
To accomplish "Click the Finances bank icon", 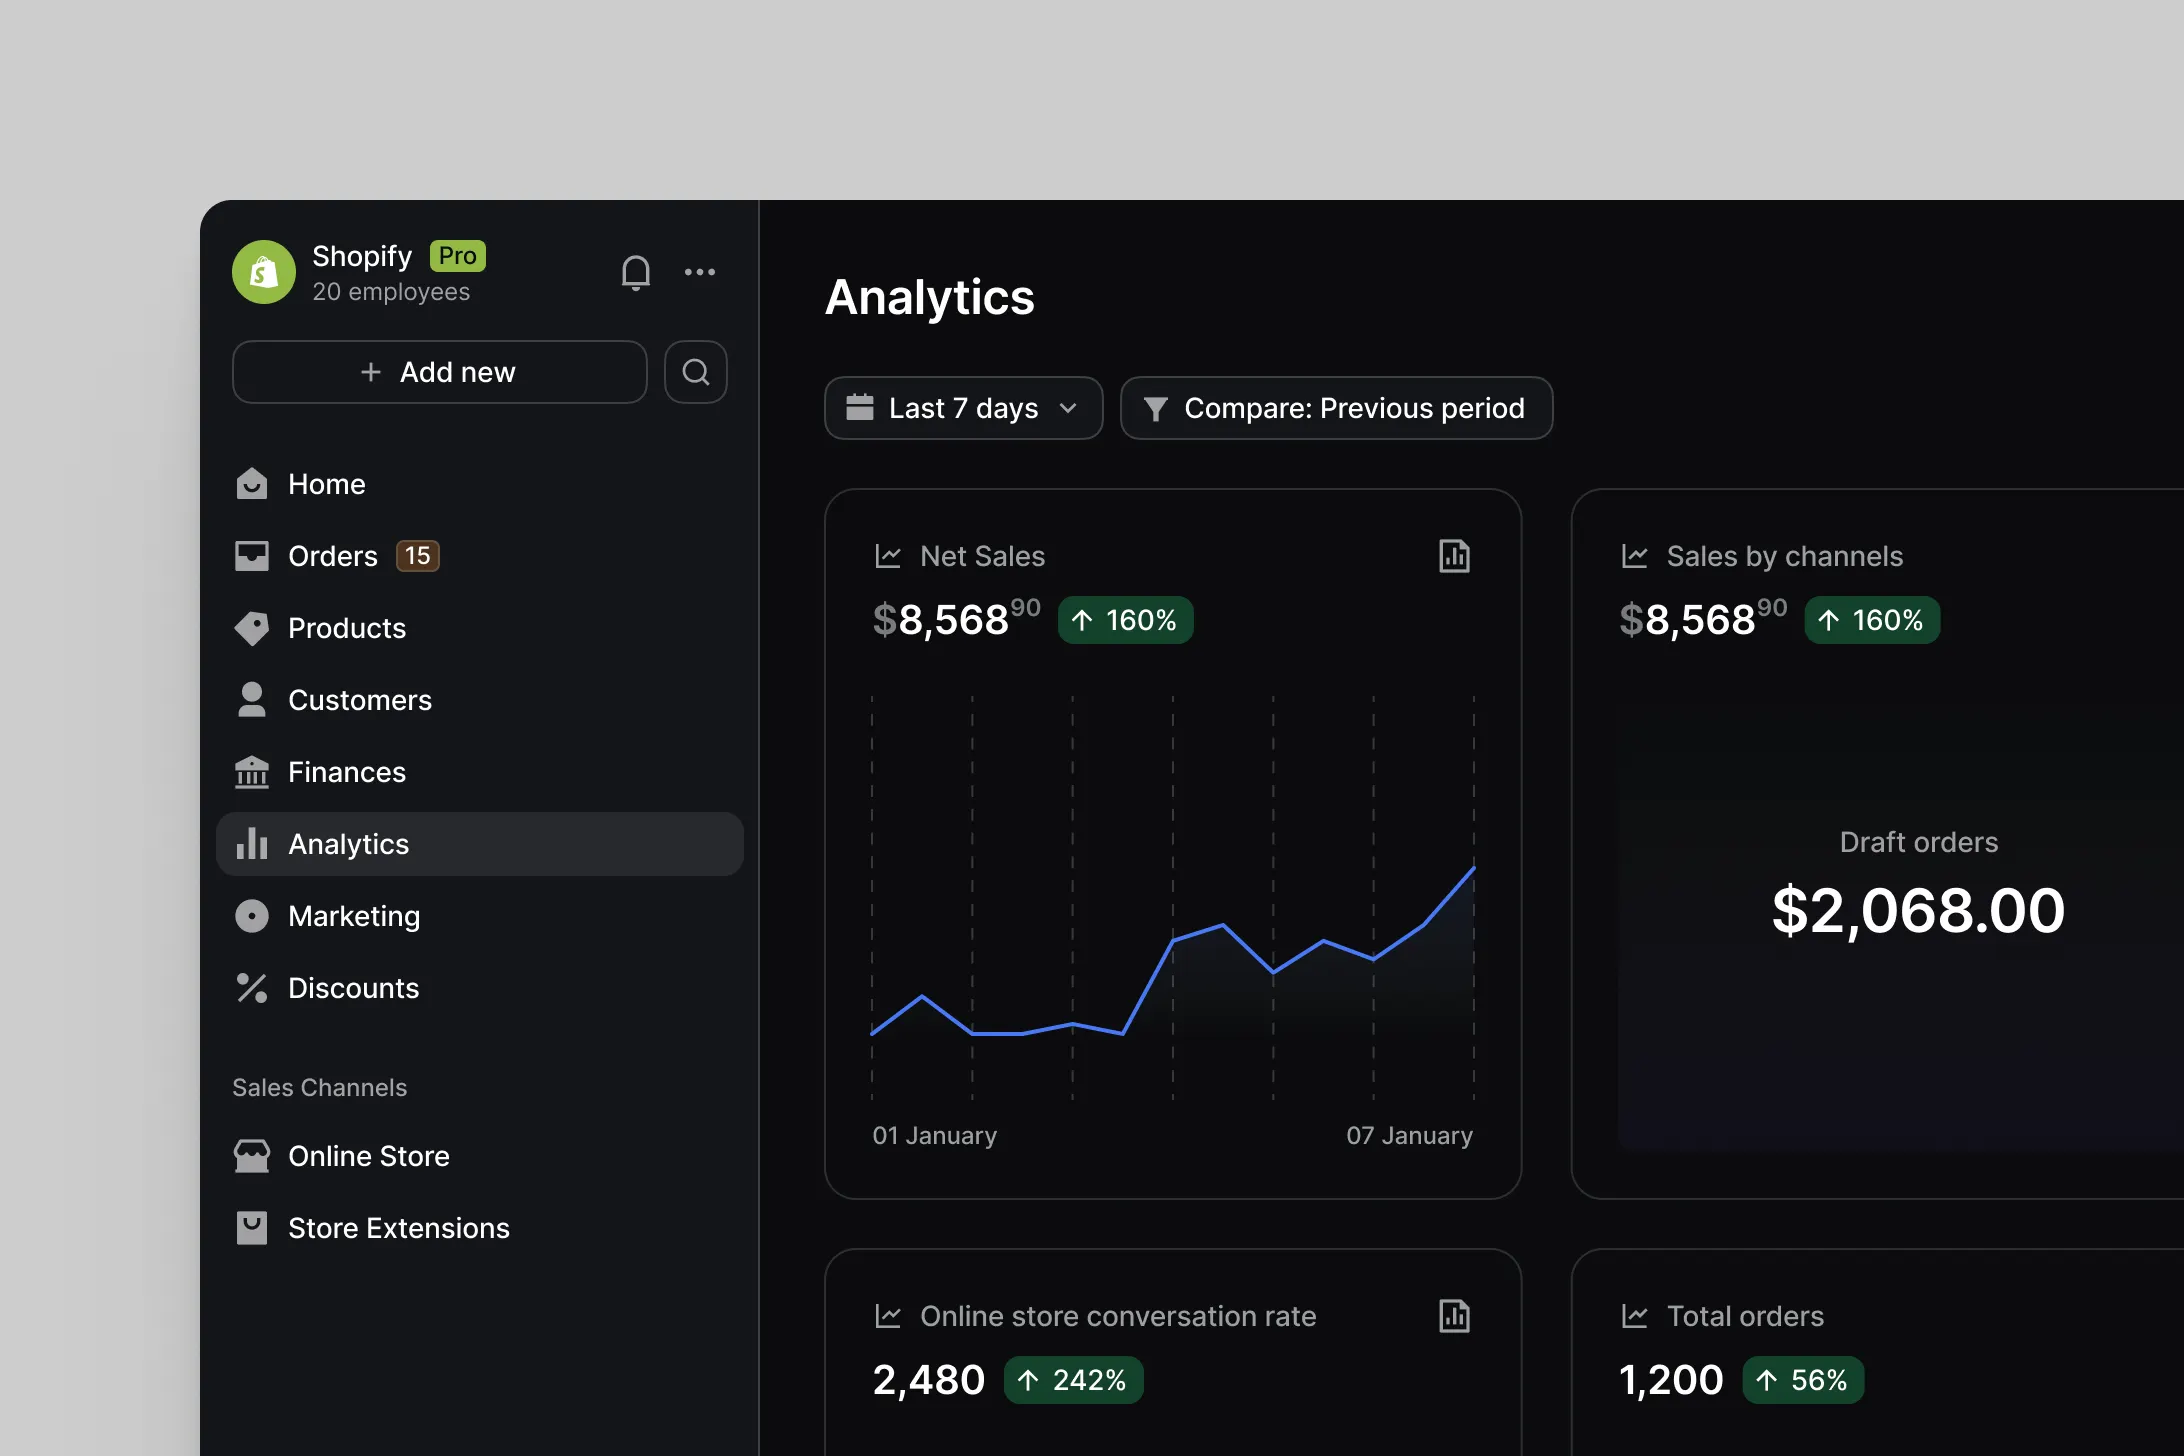I will pyautogui.click(x=252, y=772).
